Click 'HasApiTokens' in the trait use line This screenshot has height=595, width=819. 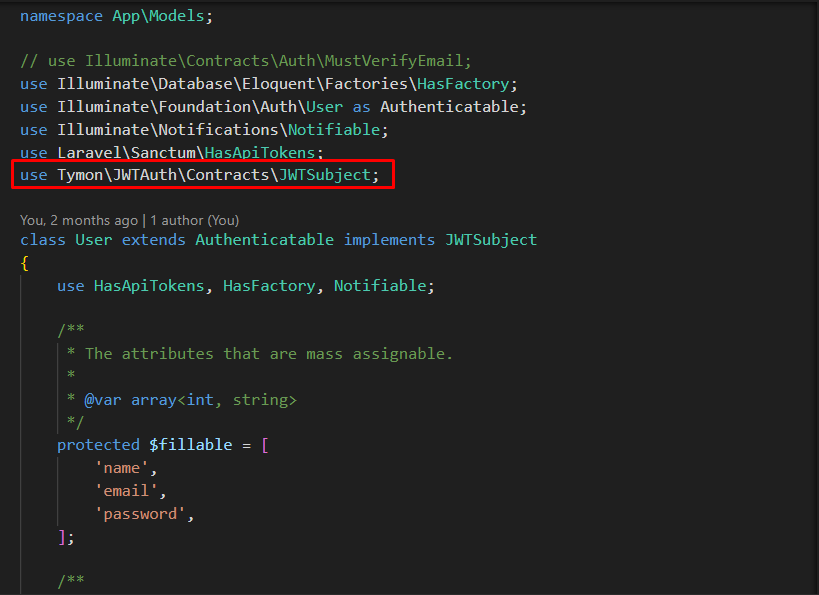(149, 286)
